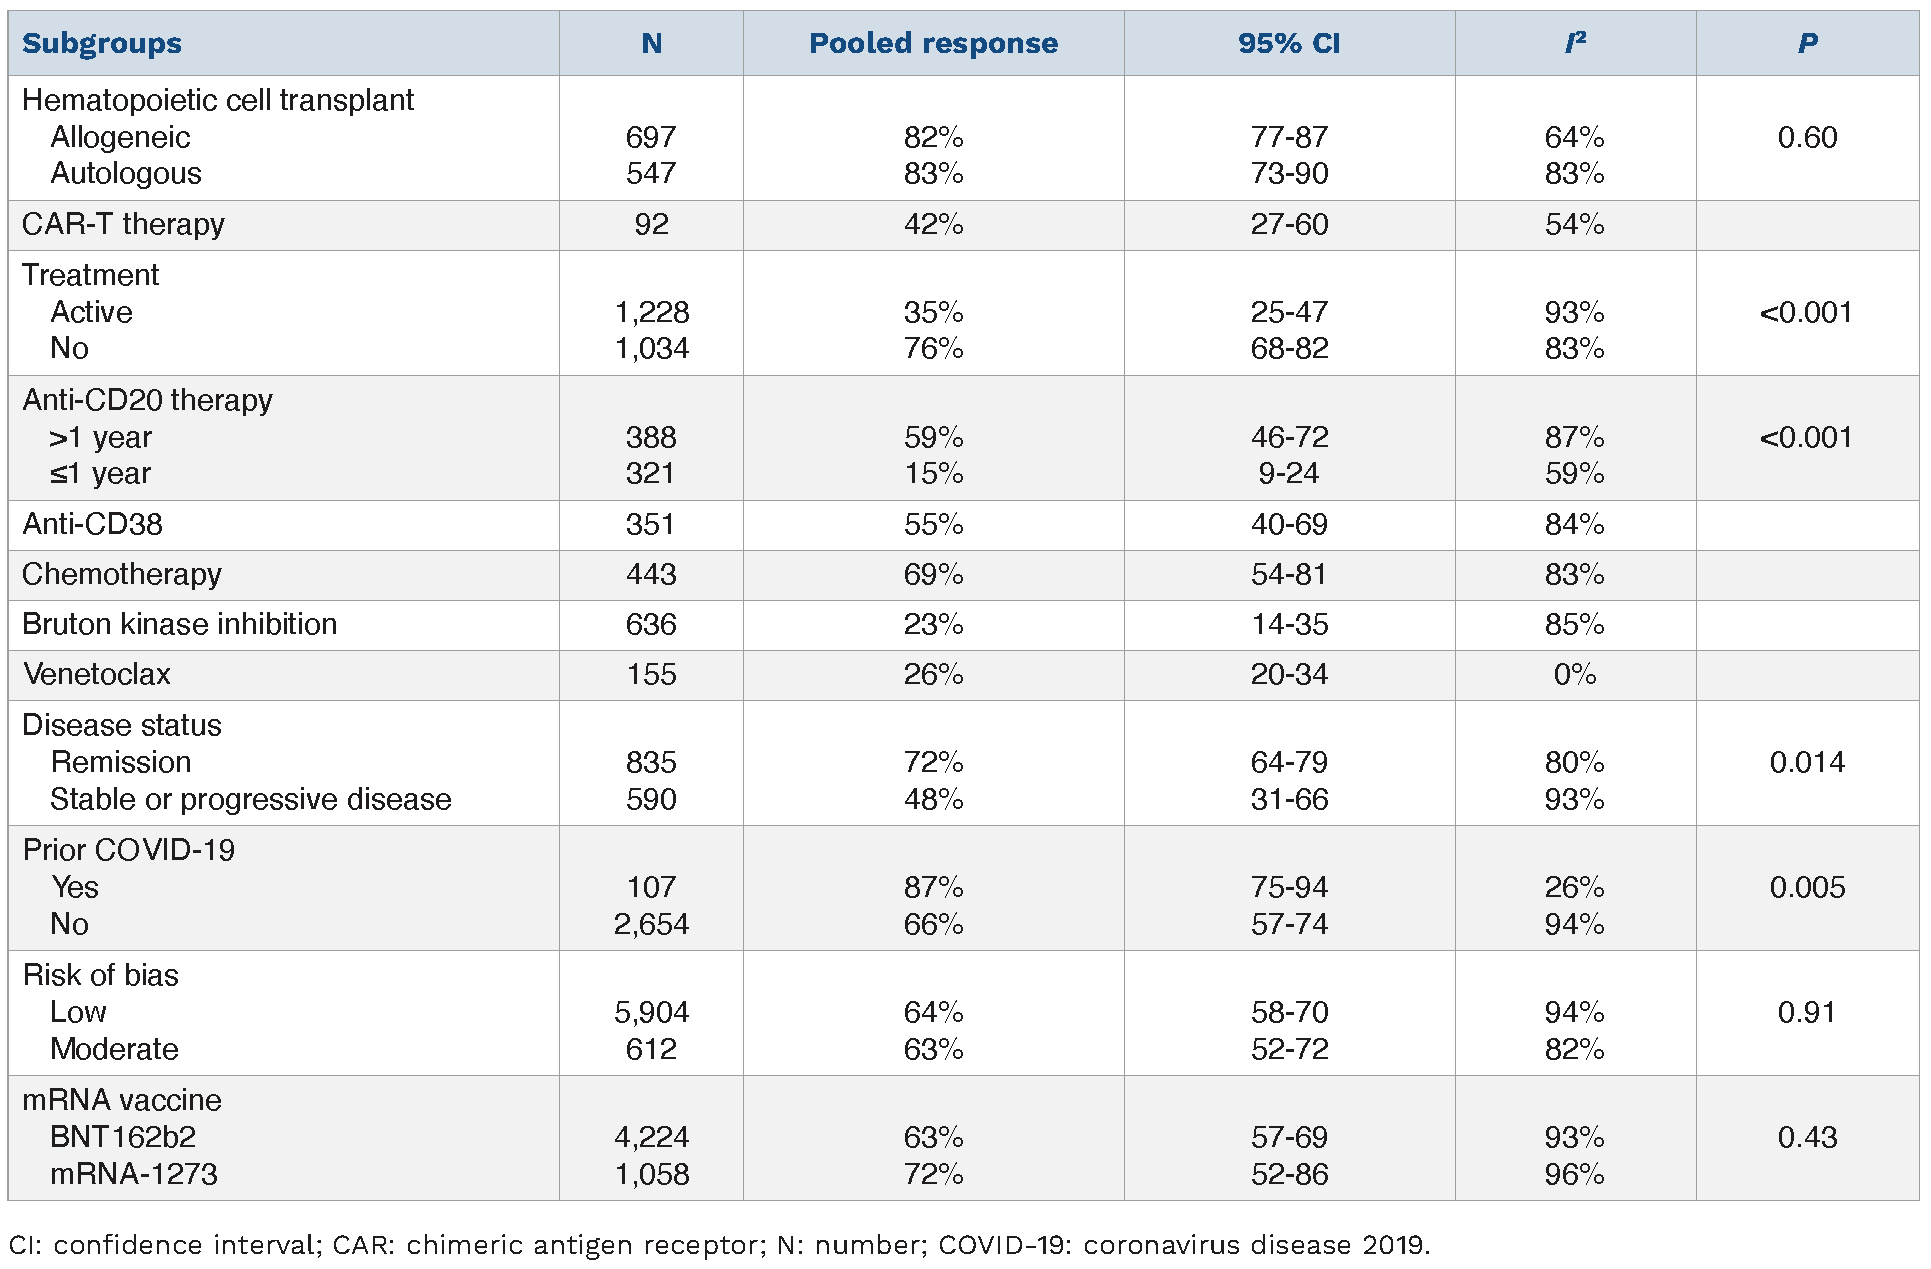This screenshot has width=1931, height=1269.
Task: Click the abbreviations footnote text
Action: tap(720, 1245)
